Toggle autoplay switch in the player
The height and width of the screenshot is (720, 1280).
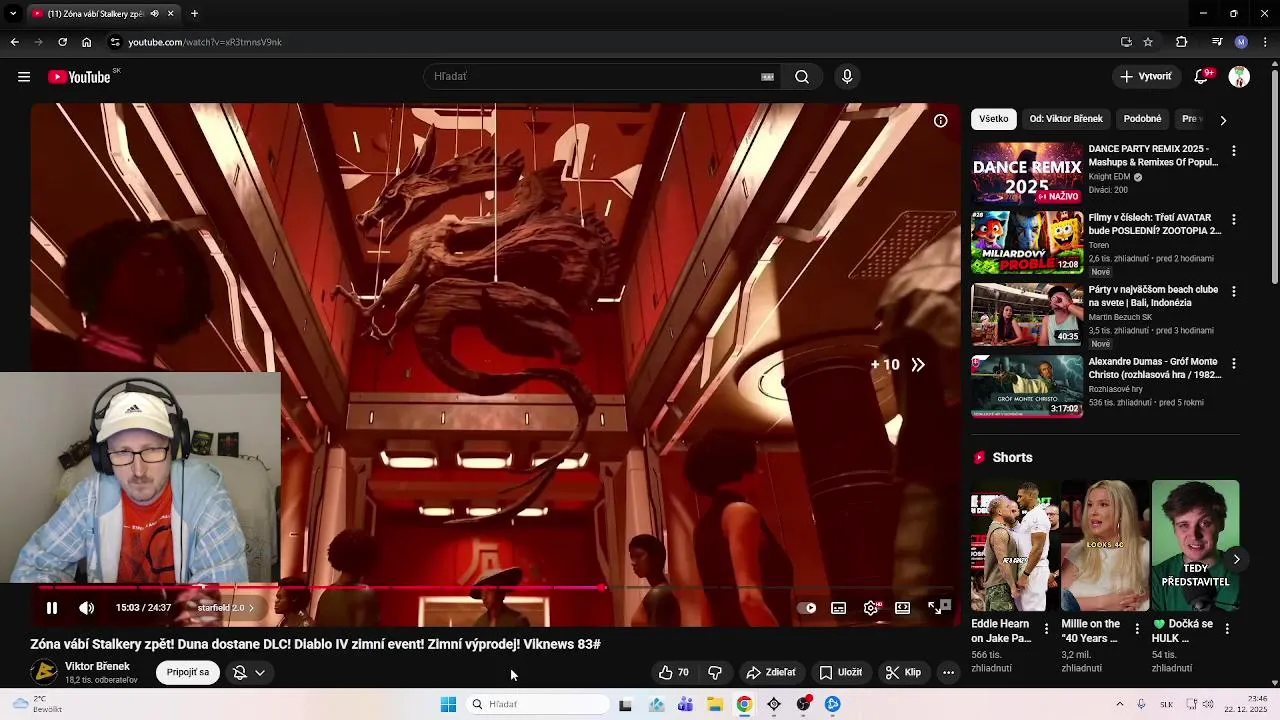click(808, 607)
